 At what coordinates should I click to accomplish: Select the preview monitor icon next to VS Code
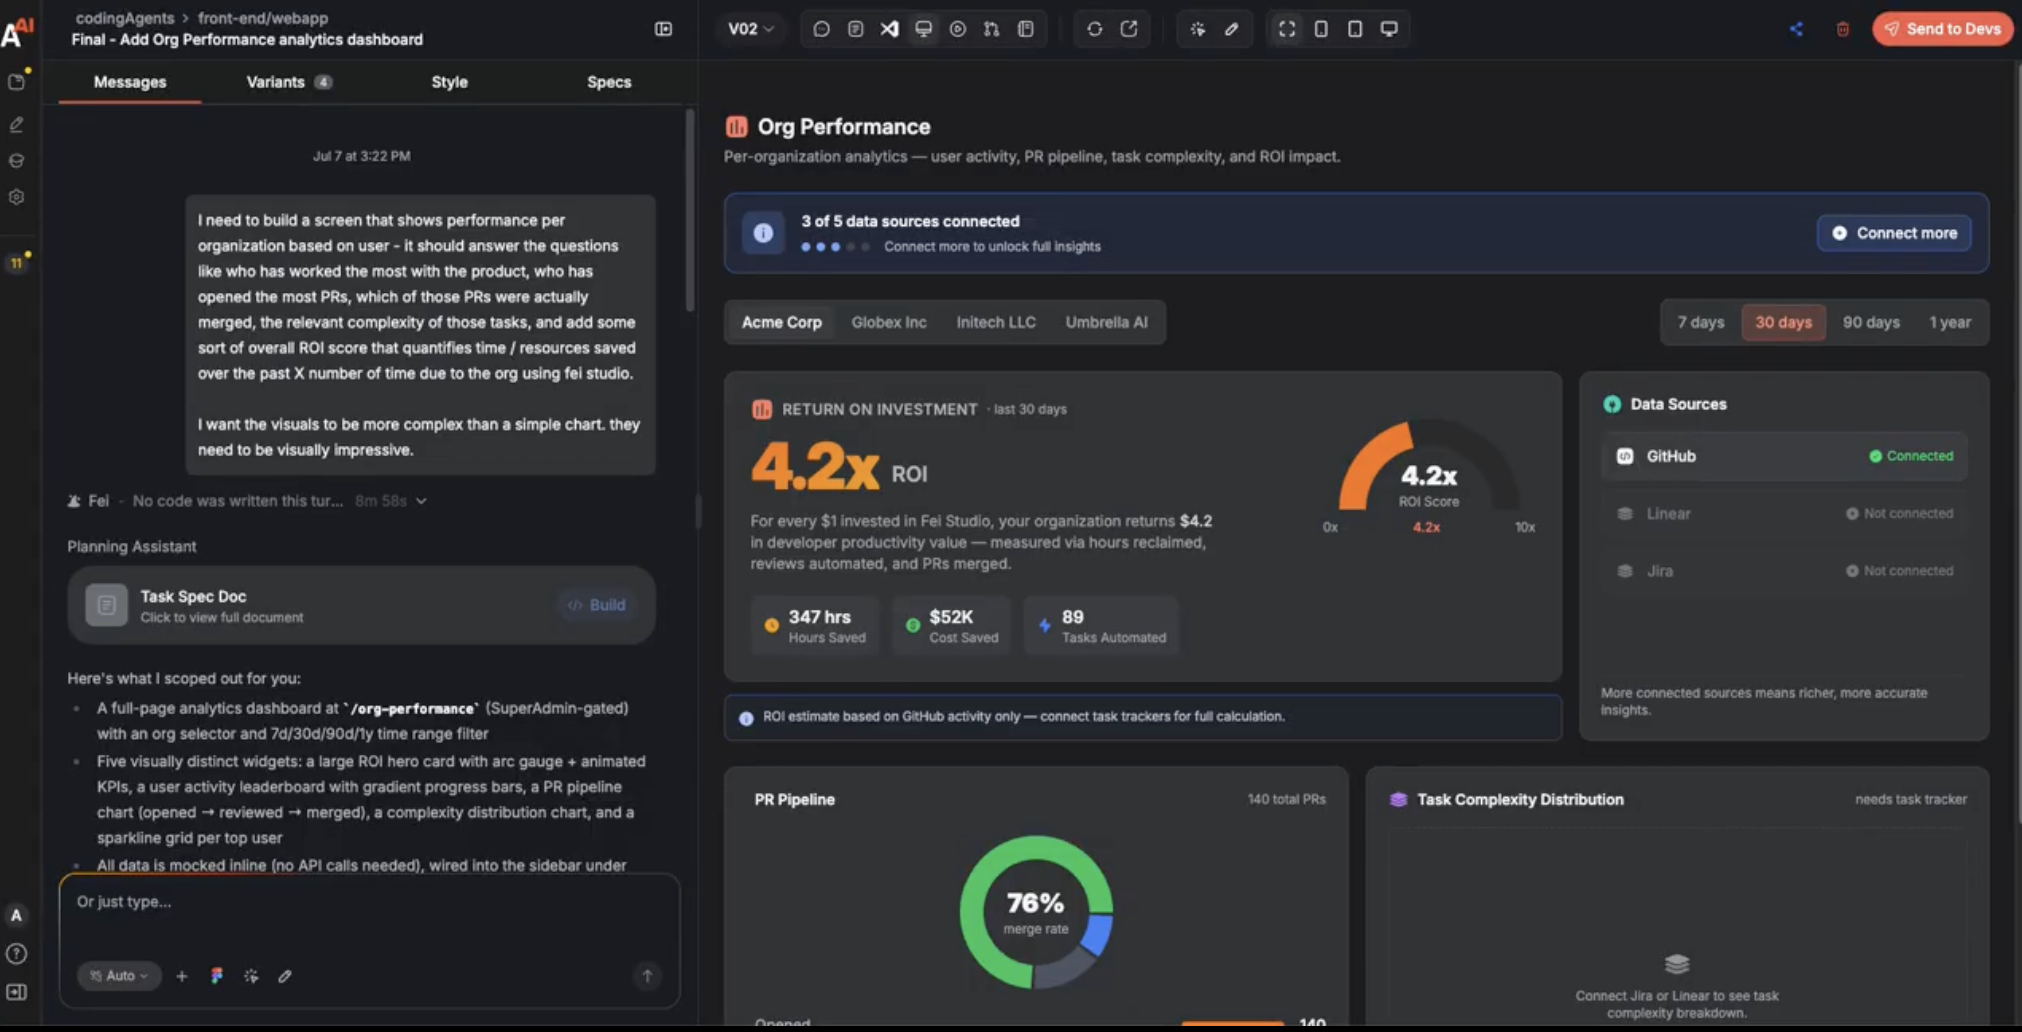tap(923, 29)
